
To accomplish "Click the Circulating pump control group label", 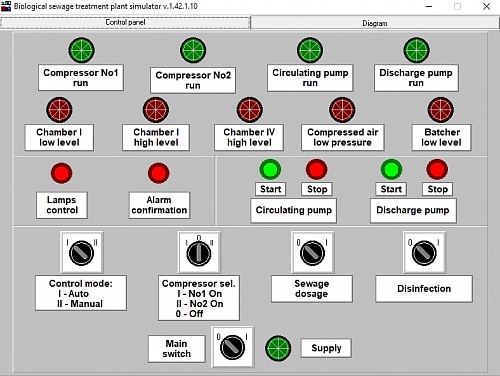I will point(294,210).
